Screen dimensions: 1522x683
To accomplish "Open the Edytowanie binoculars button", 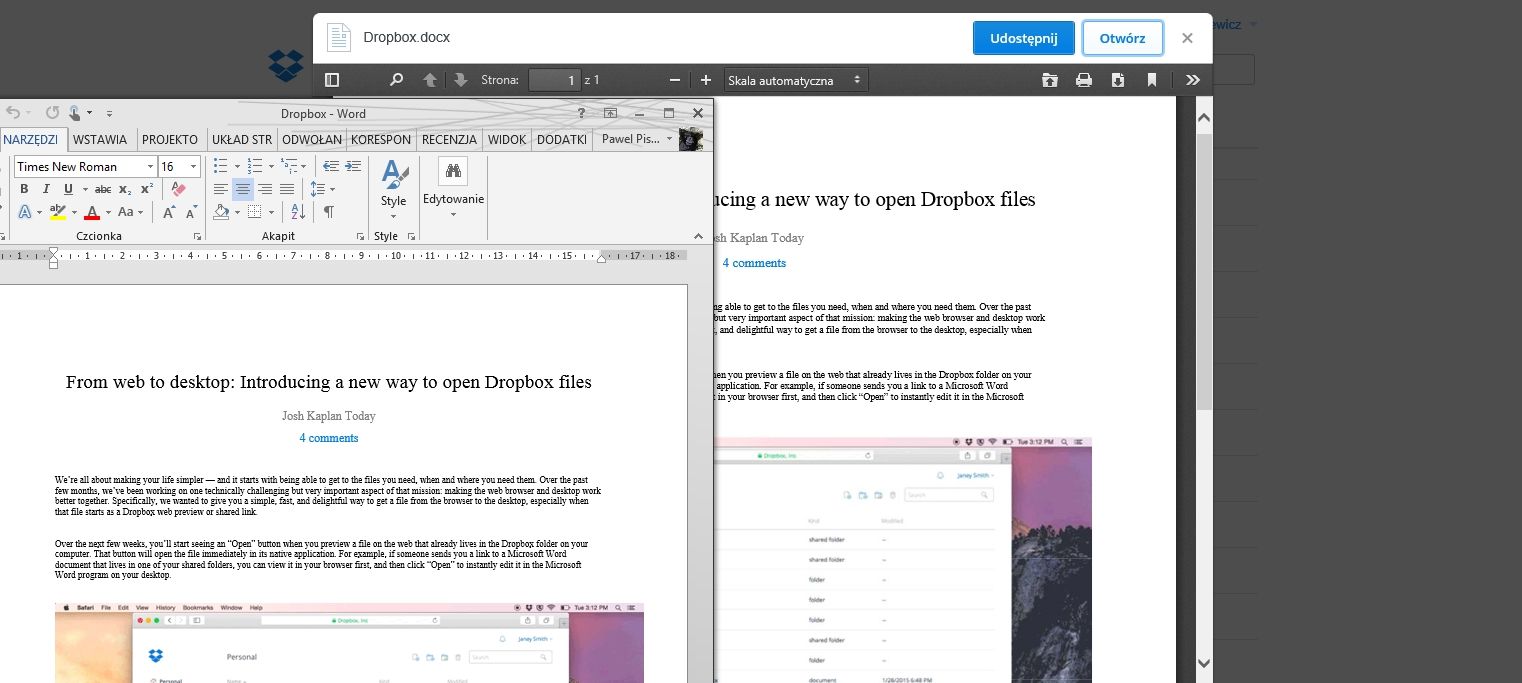I will (x=453, y=187).
